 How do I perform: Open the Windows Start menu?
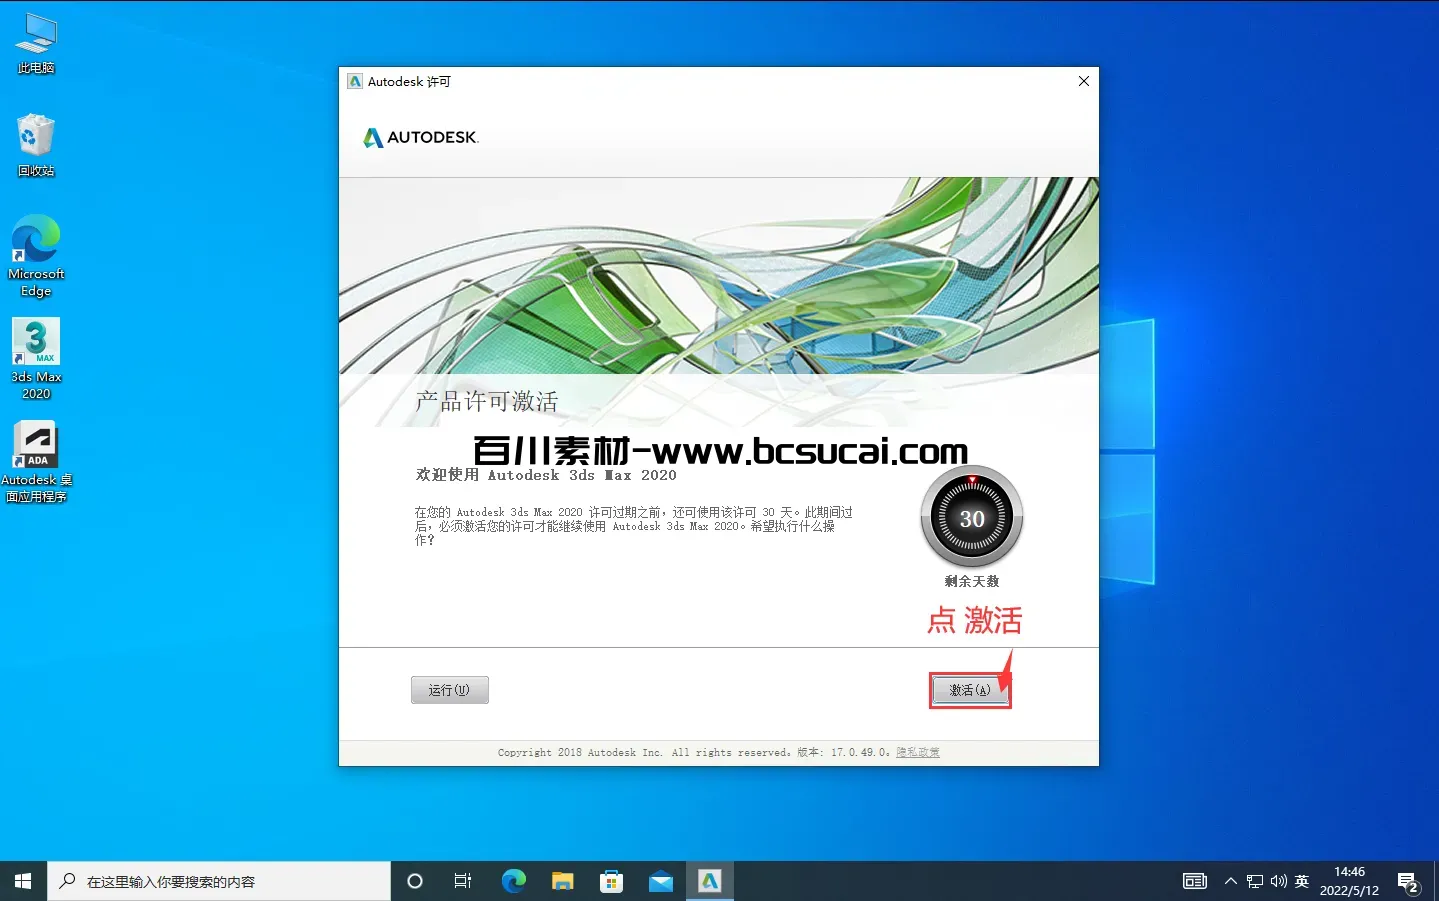tap(23, 881)
